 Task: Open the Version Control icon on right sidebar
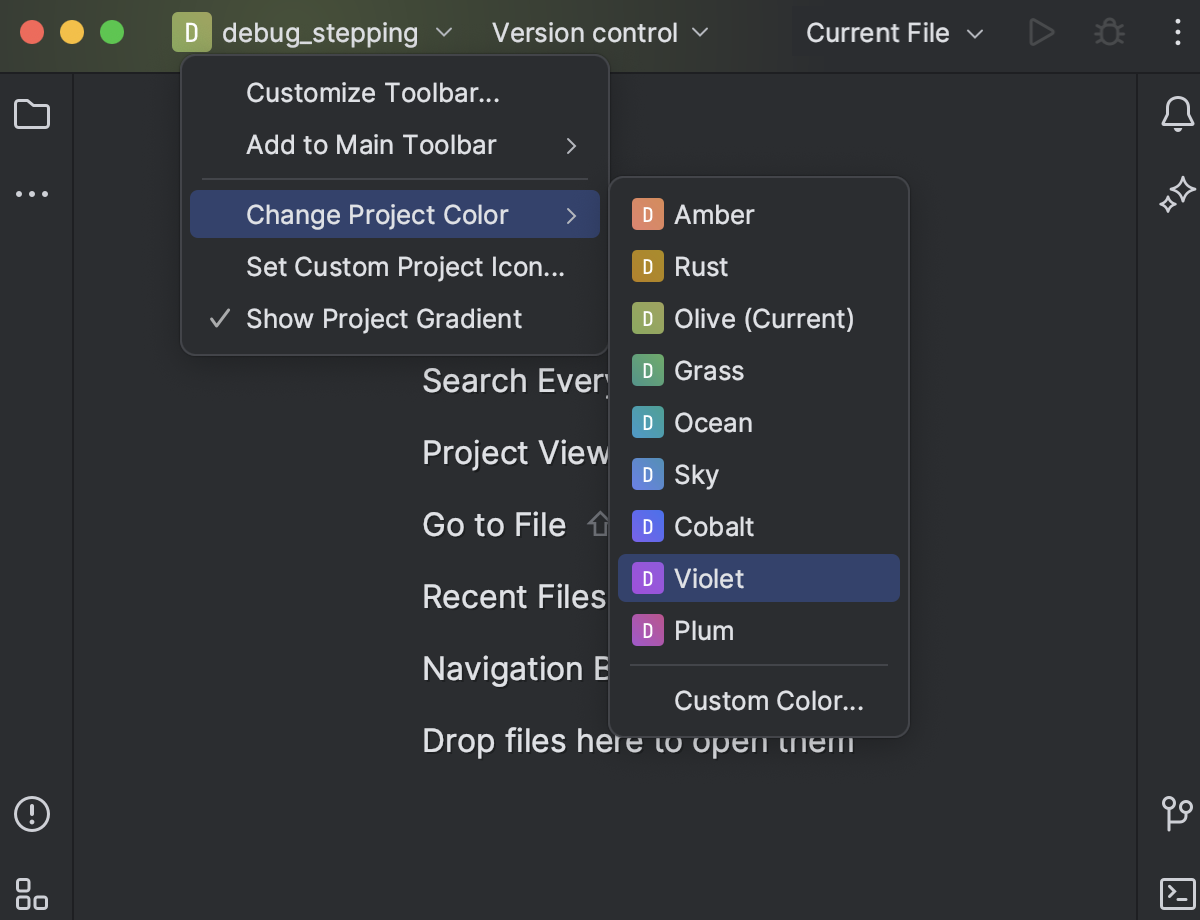1177,815
